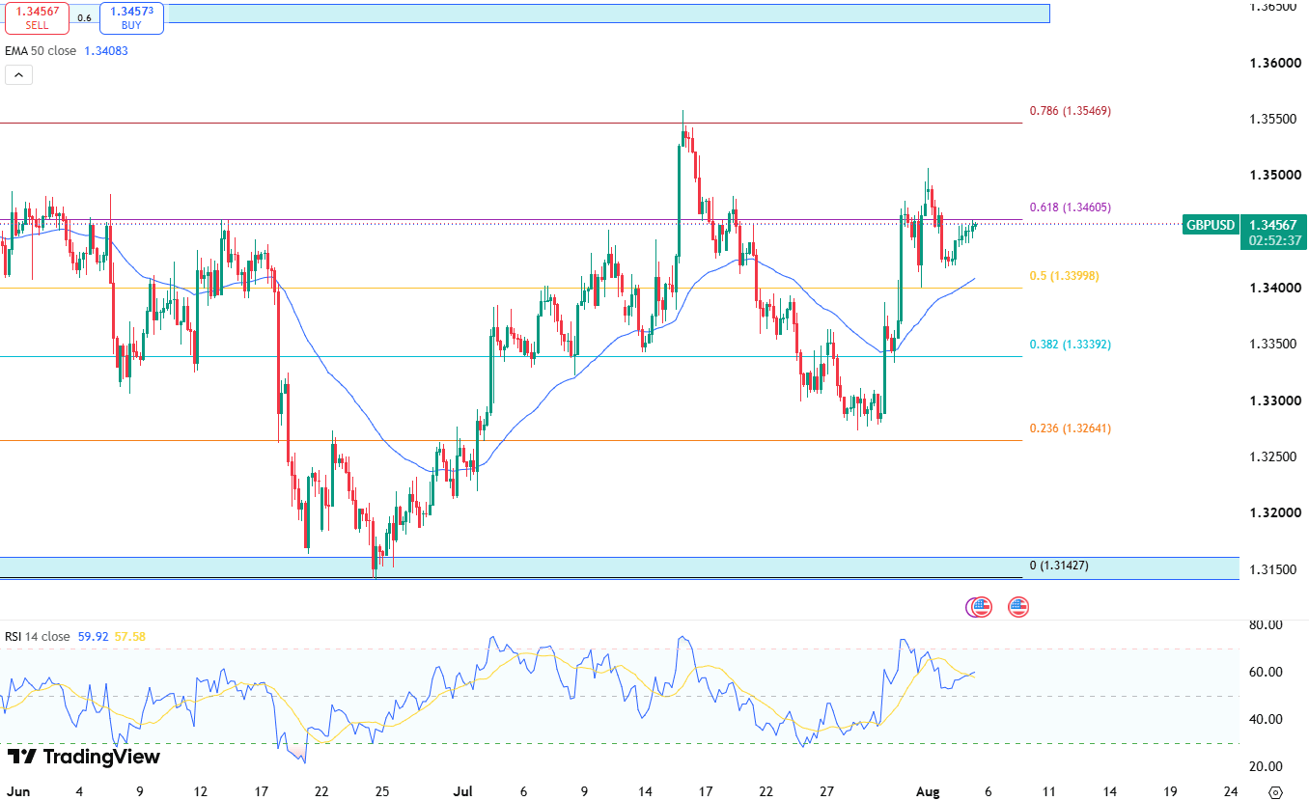Click the 40.00 level on the RSI scale
Image resolution: width=1309 pixels, height=801 pixels.
(x=1267, y=719)
